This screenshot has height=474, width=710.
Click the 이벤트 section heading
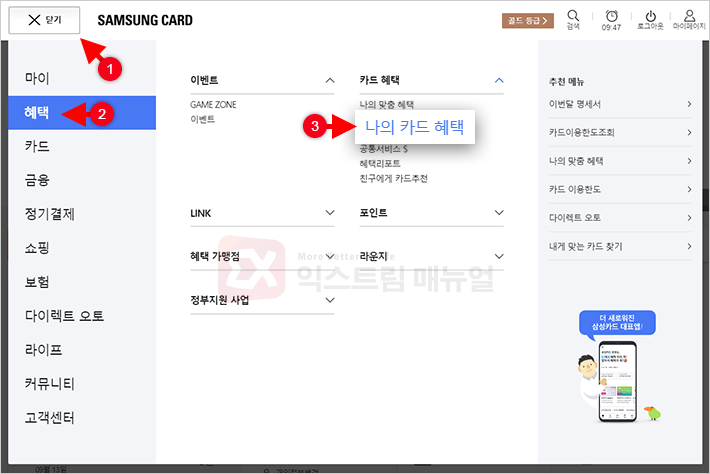click(x=204, y=80)
